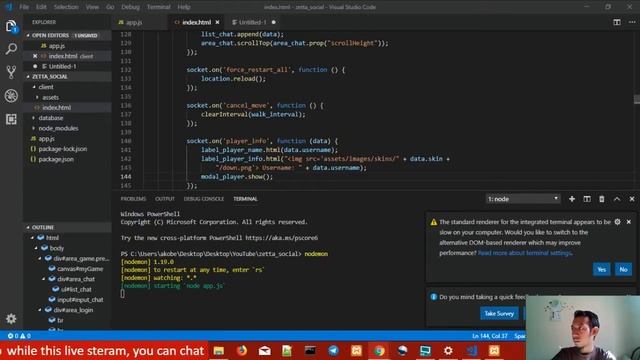Image resolution: width=640 pixels, height=360 pixels.
Task: Create a new terminal with plus icon
Action: click(x=572, y=199)
